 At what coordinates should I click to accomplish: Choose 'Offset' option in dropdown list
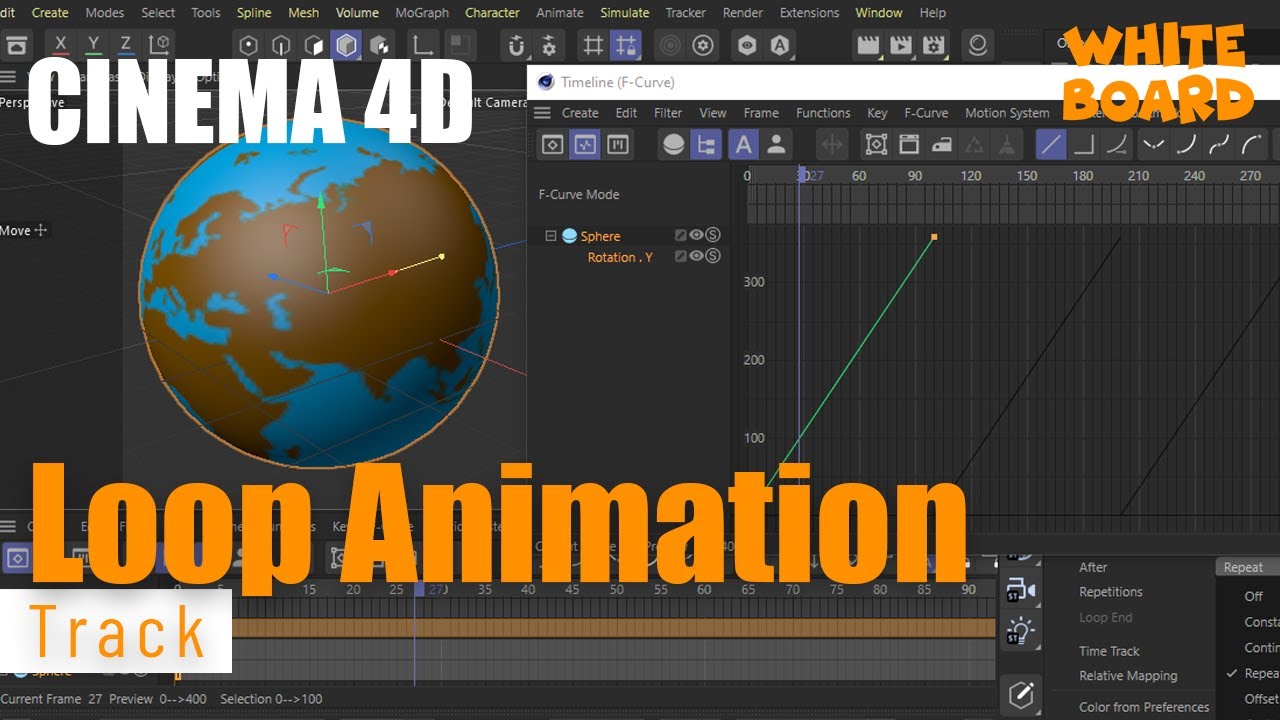coord(1261,699)
